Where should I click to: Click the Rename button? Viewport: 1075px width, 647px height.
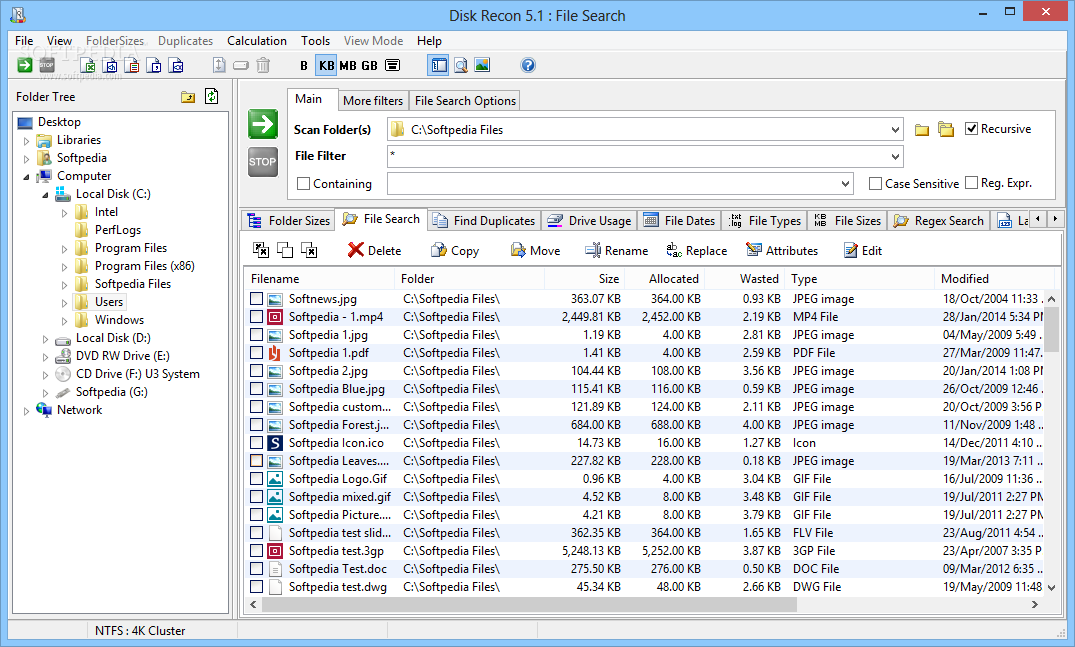[x=616, y=251]
